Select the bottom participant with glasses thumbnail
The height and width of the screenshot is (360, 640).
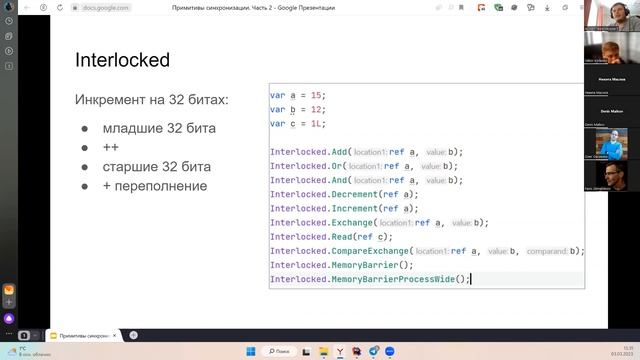pos(612,176)
